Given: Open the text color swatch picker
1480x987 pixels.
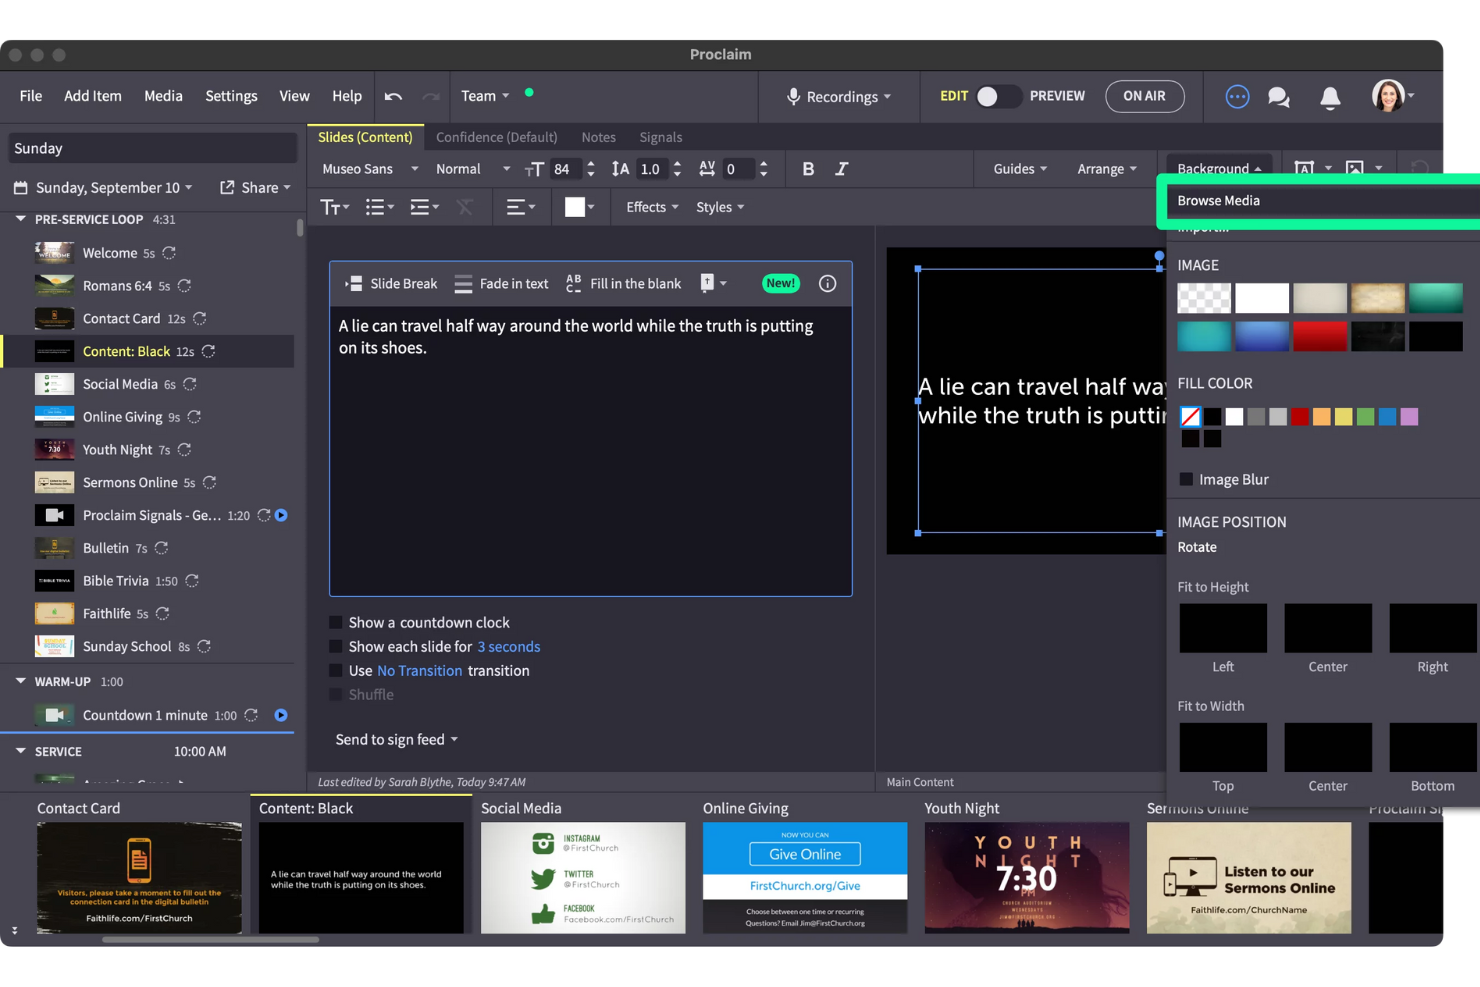Looking at the screenshot, I should [580, 207].
